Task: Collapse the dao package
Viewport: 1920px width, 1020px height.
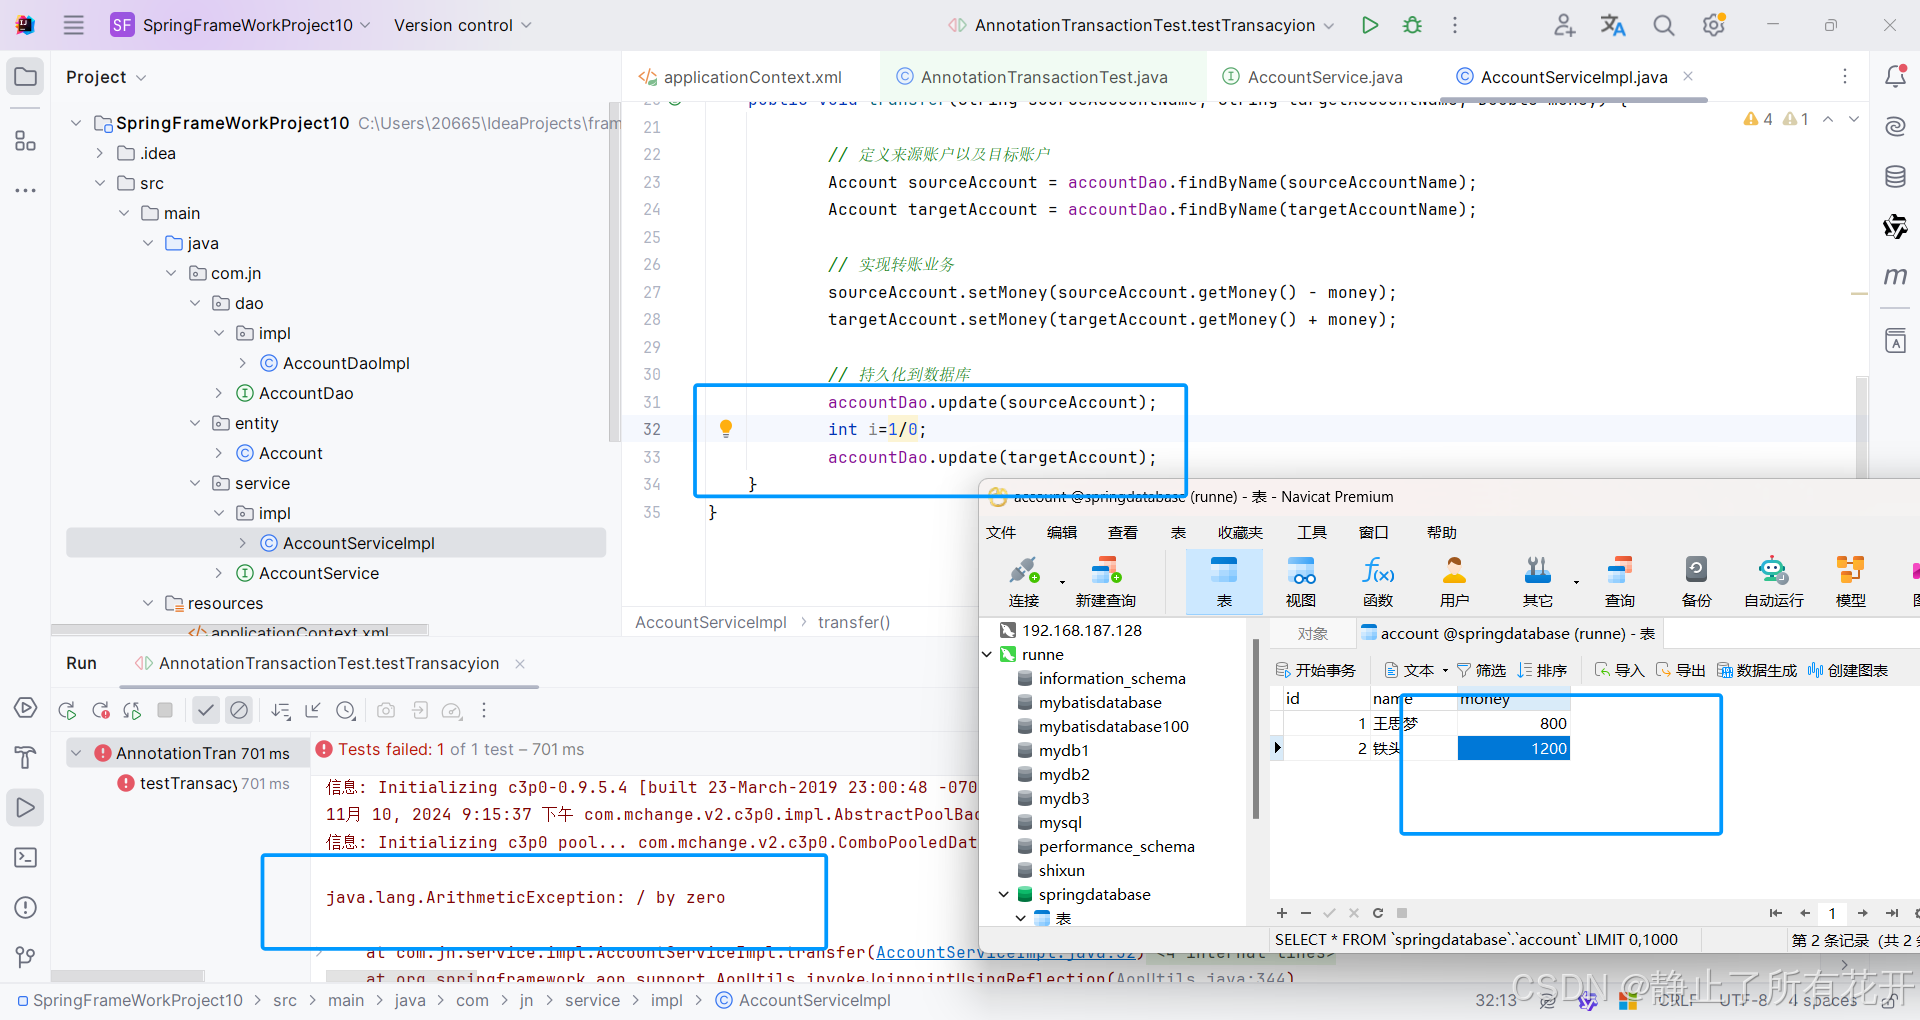Action: tap(195, 303)
